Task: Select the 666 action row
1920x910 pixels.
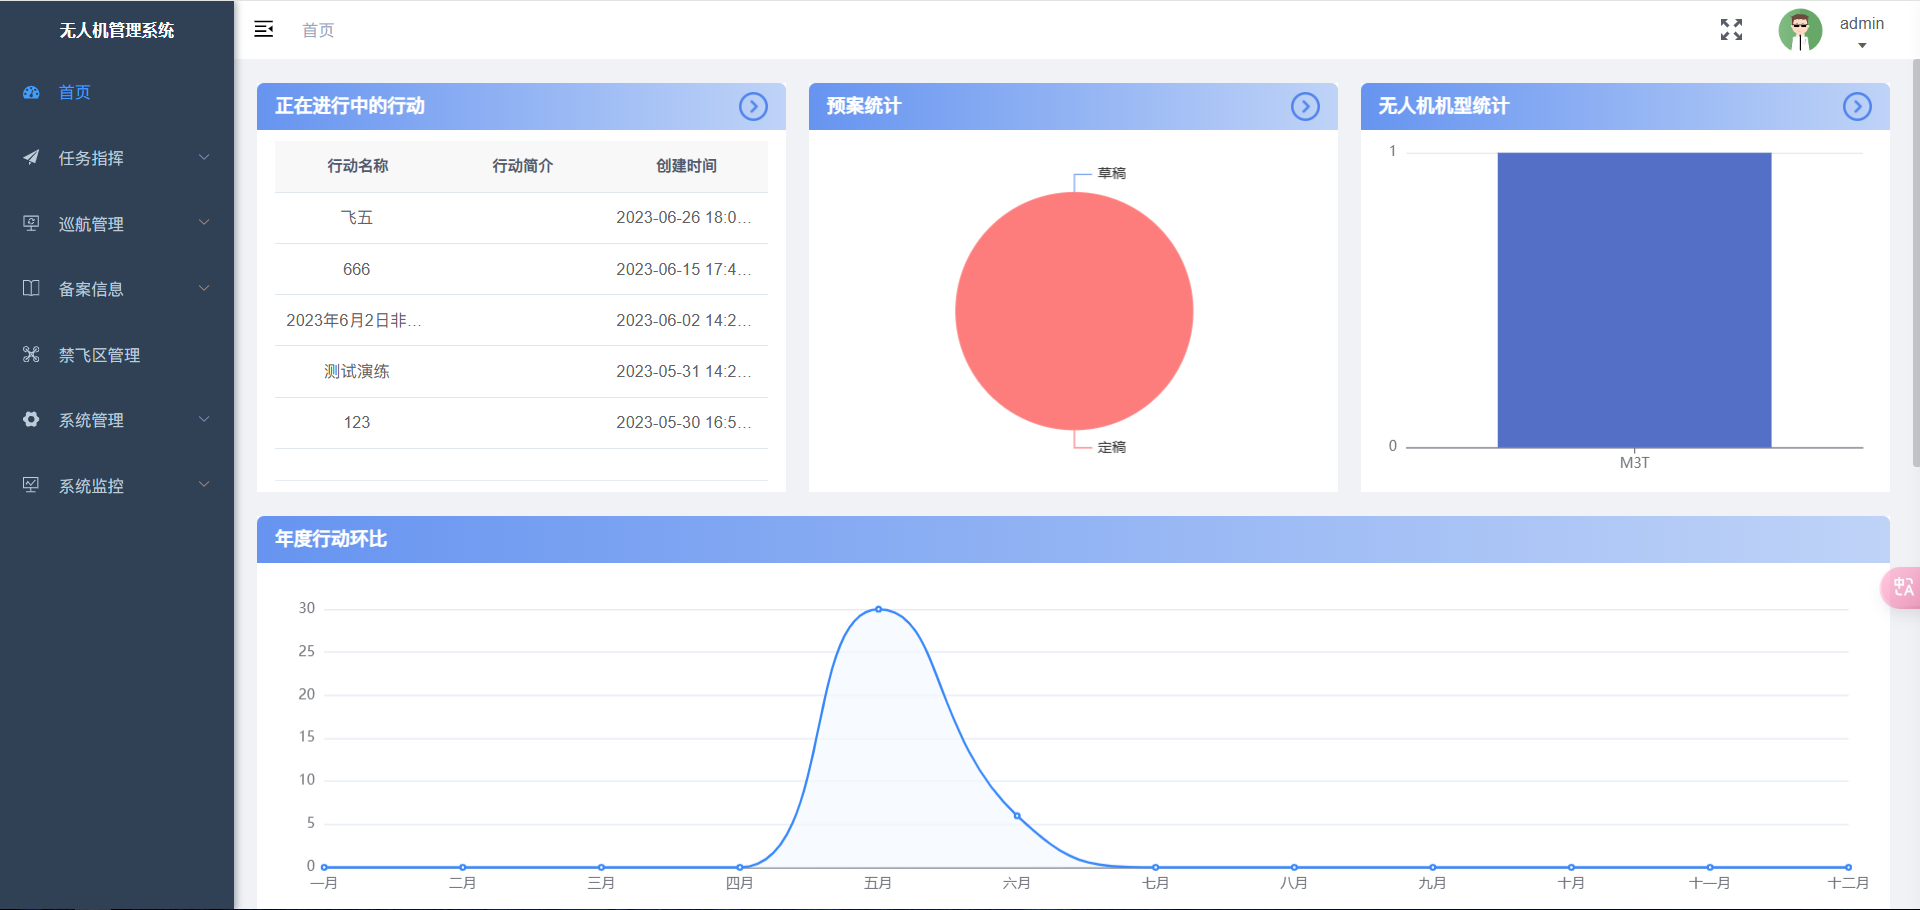Action: click(521, 269)
